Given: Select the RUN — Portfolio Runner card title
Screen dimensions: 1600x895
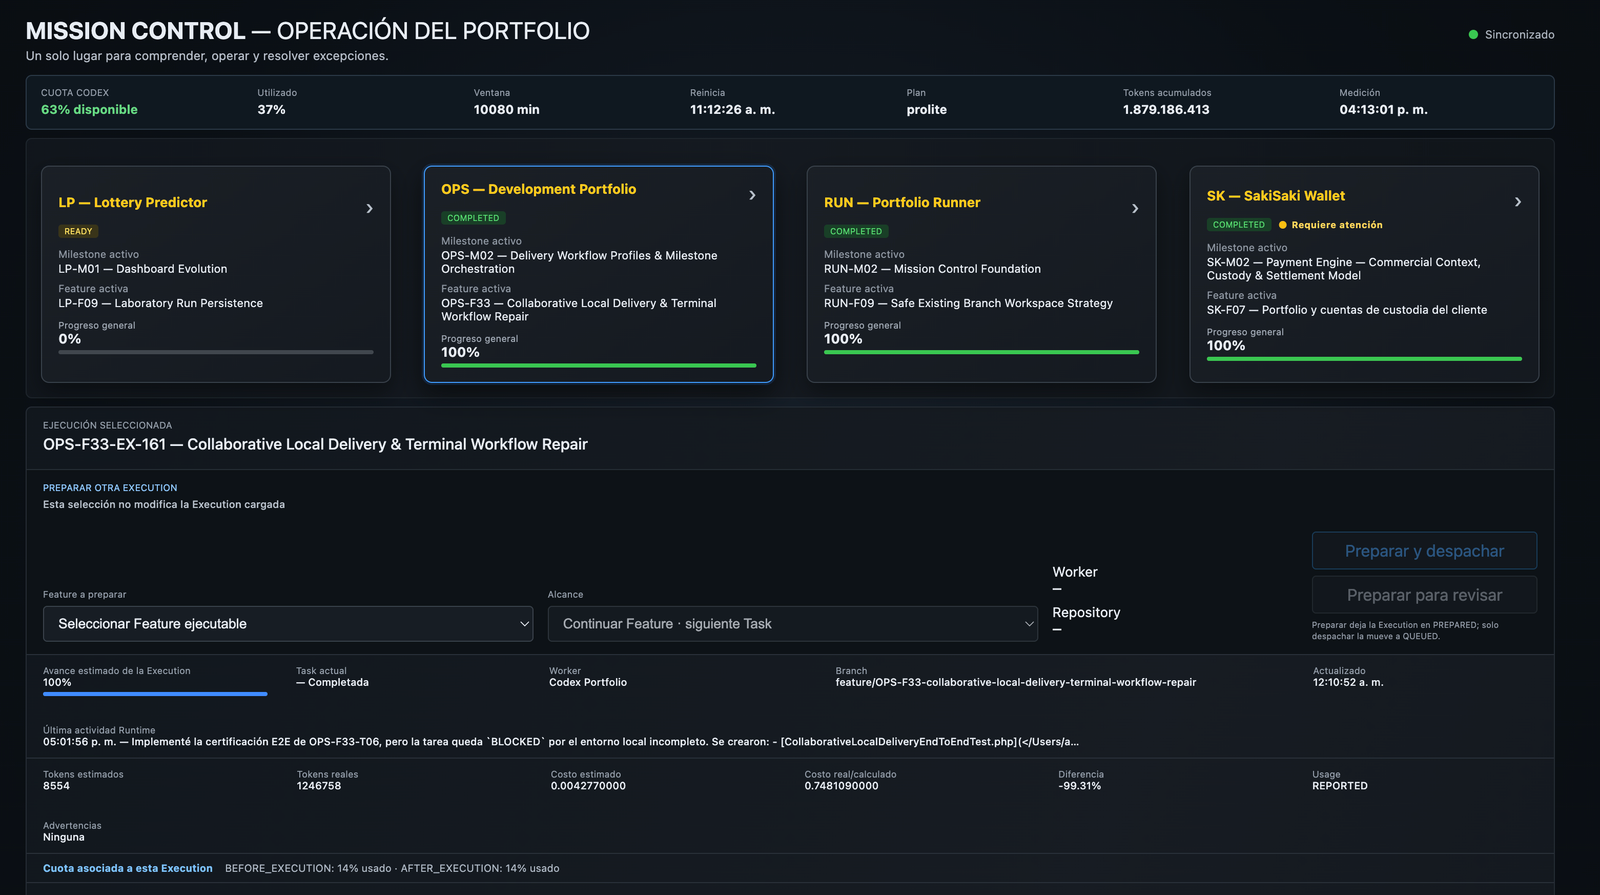Looking at the screenshot, I should (x=902, y=202).
